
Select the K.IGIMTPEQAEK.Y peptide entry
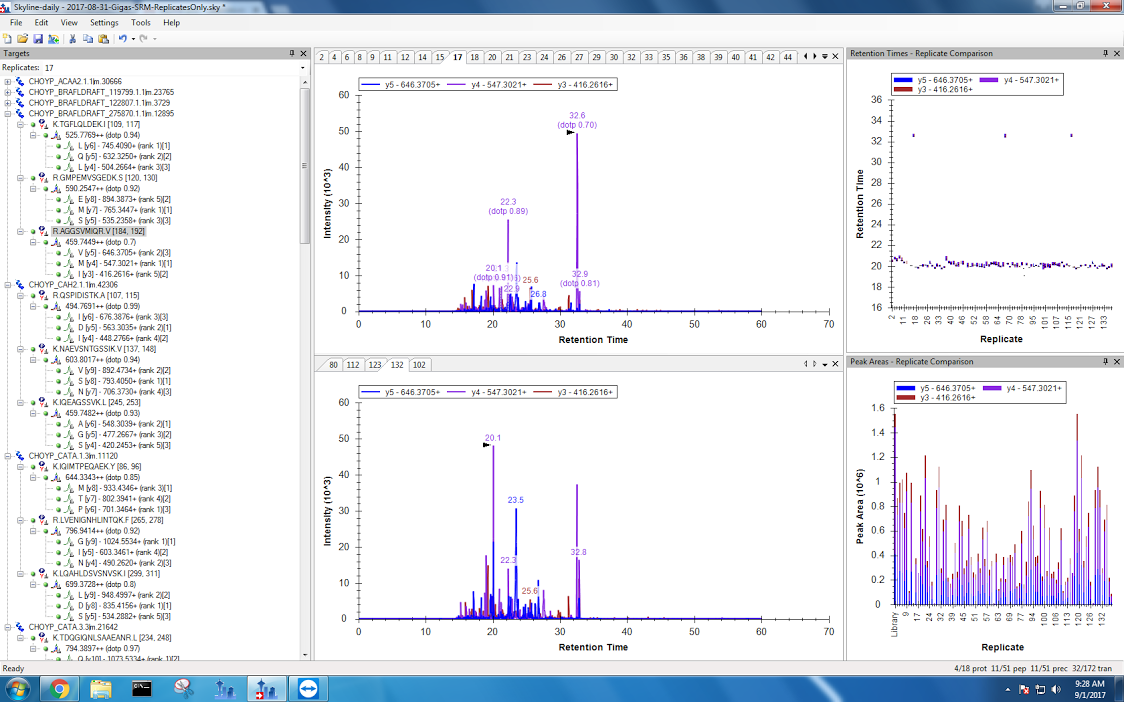[x=96, y=466]
